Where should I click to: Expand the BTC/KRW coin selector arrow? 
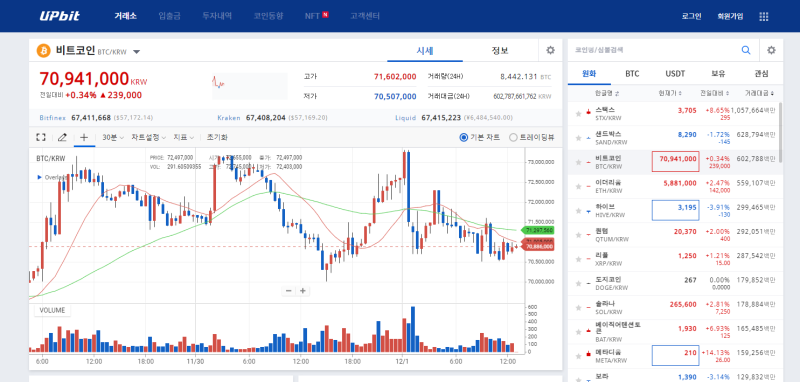137,52
